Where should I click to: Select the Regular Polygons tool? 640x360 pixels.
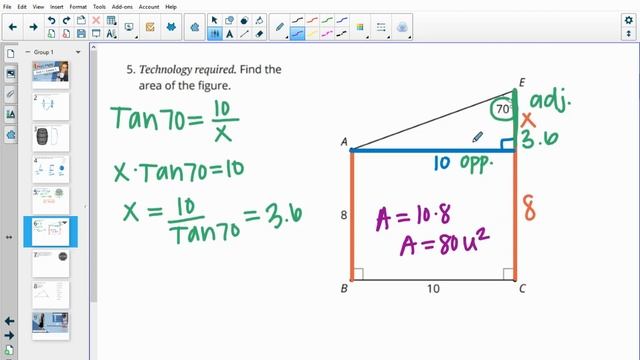244,20
